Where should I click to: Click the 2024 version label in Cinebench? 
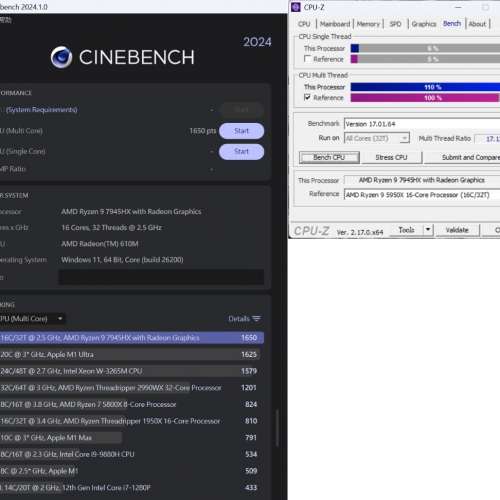257,42
